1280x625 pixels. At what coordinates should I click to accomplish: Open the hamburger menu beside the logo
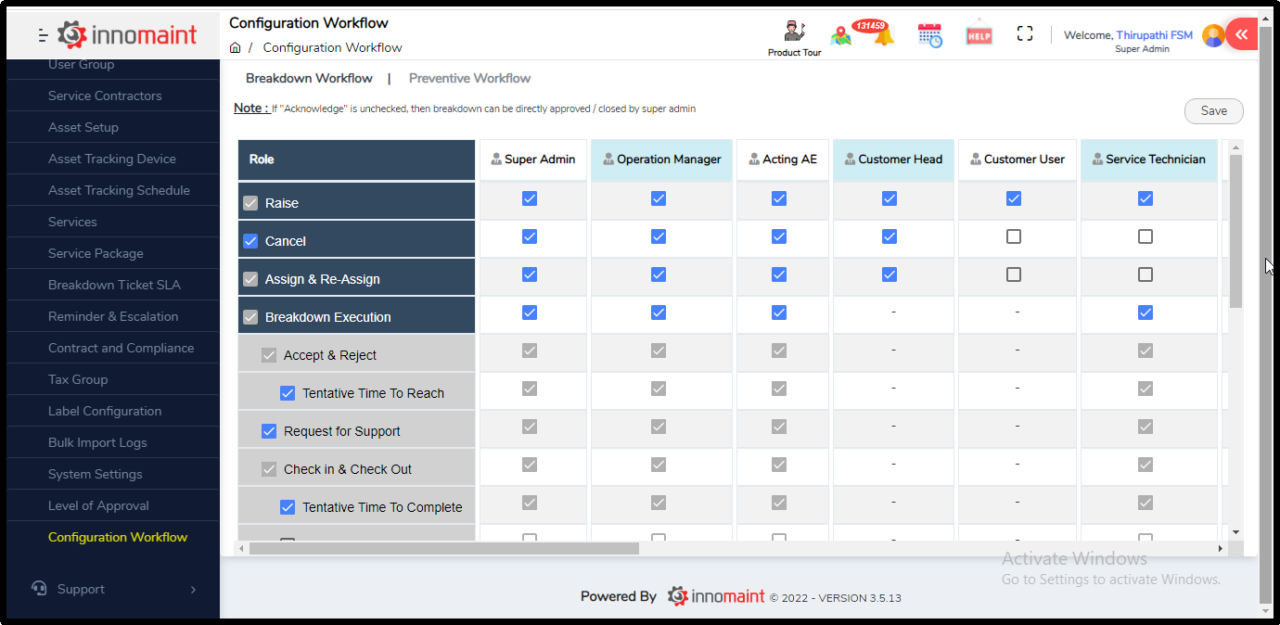[x=41, y=32]
